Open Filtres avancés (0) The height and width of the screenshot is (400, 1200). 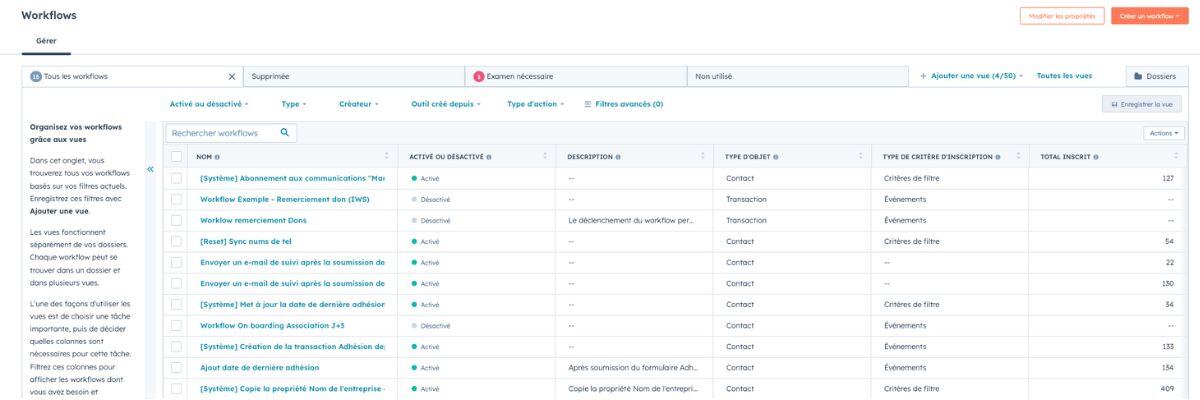point(624,104)
